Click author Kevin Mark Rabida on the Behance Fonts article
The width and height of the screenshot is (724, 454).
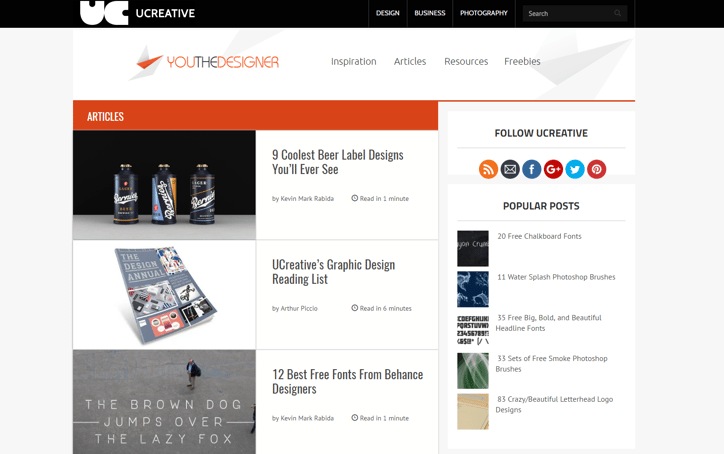pyautogui.click(x=307, y=418)
